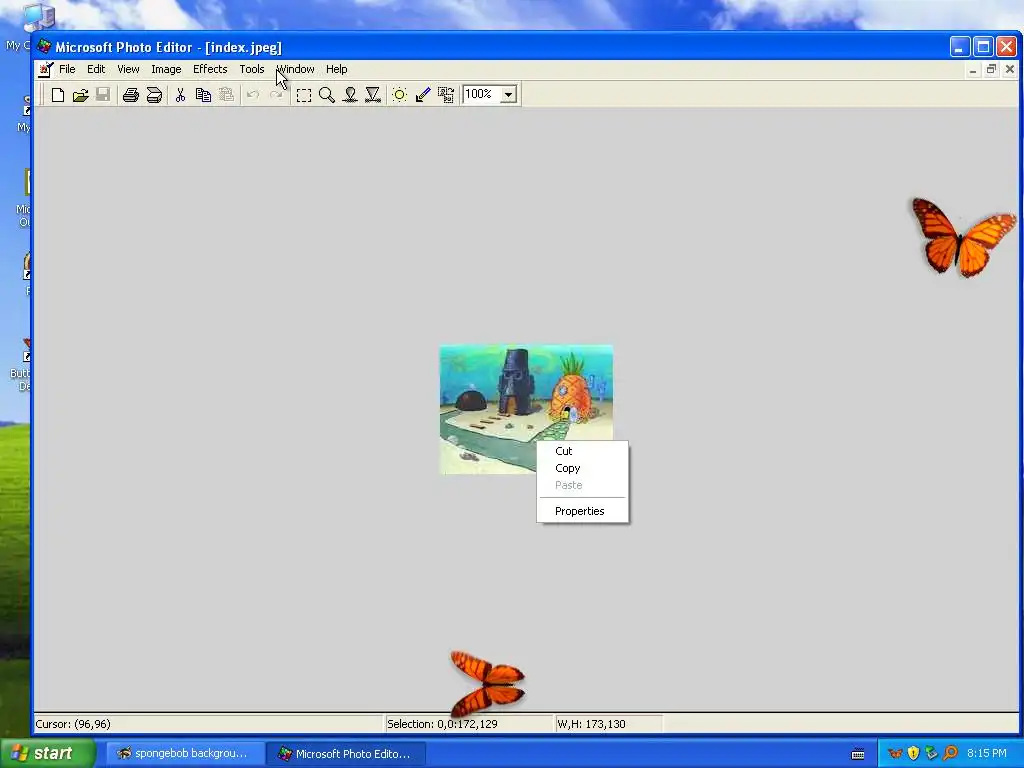Click the Selection: 0,0:172,129 status text
This screenshot has width=1024, height=768.
442,724
